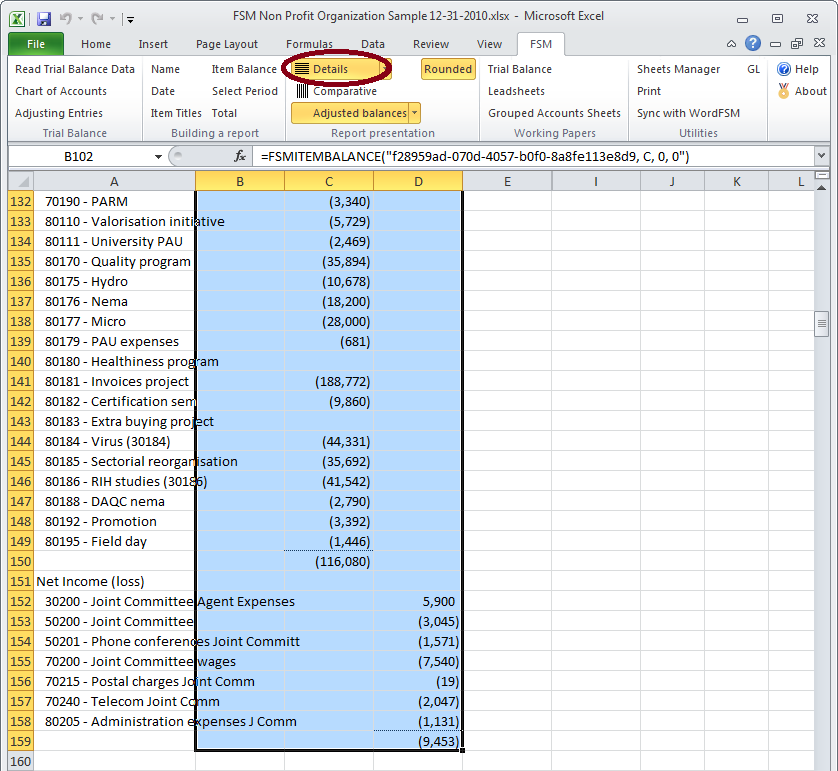Click the split box above the scrollbar
The width and height of the screenshot is (838, 771).
[821, 175]
